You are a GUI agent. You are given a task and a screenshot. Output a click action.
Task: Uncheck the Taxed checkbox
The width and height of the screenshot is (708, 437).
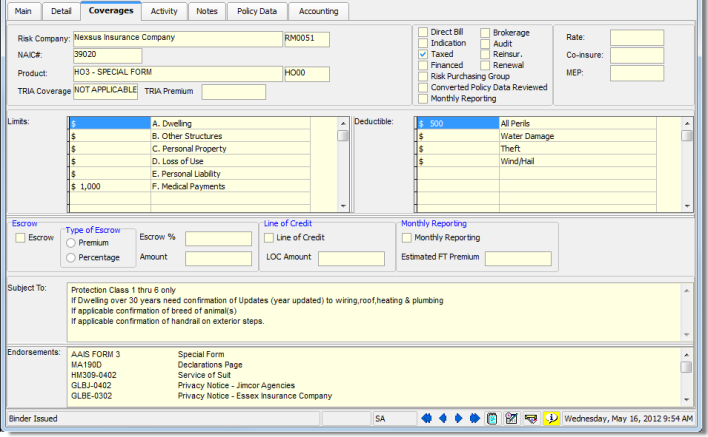tap(423, 54)
